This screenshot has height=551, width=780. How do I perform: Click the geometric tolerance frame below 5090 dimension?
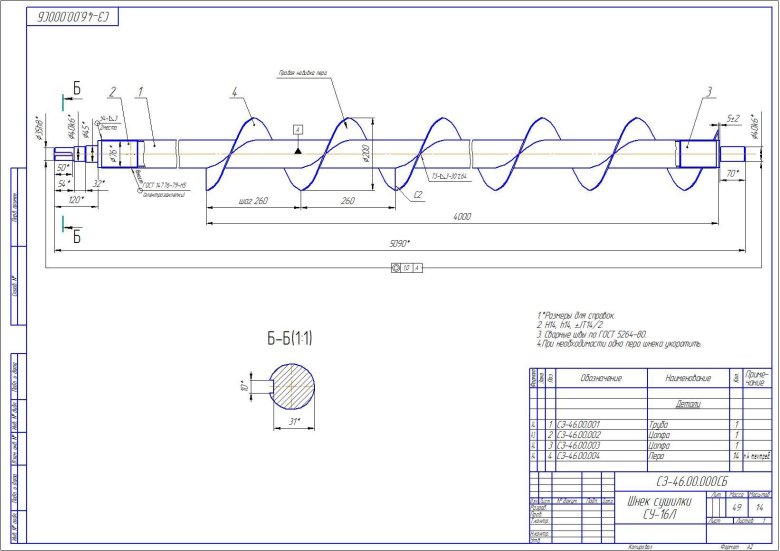tap(407, 267)
